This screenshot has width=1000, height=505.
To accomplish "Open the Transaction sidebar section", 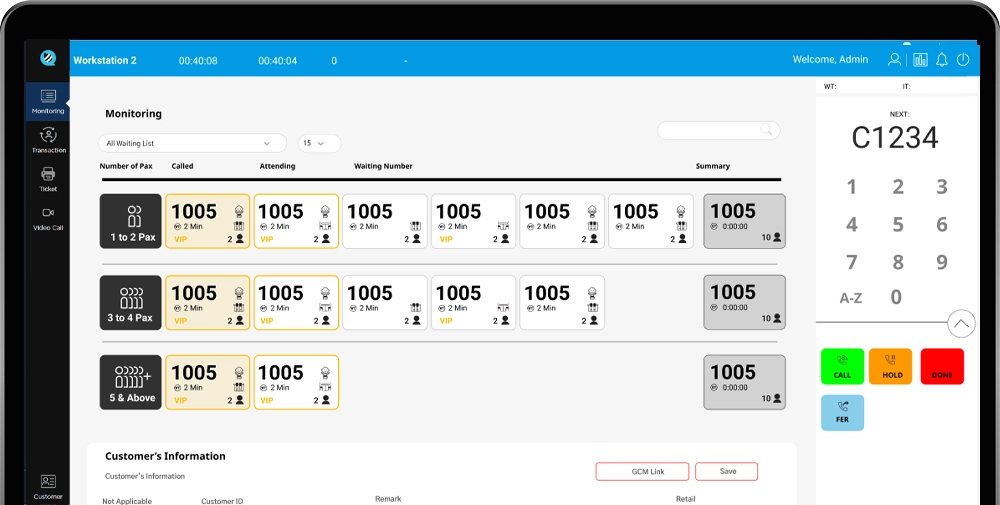I will point(48,140).
